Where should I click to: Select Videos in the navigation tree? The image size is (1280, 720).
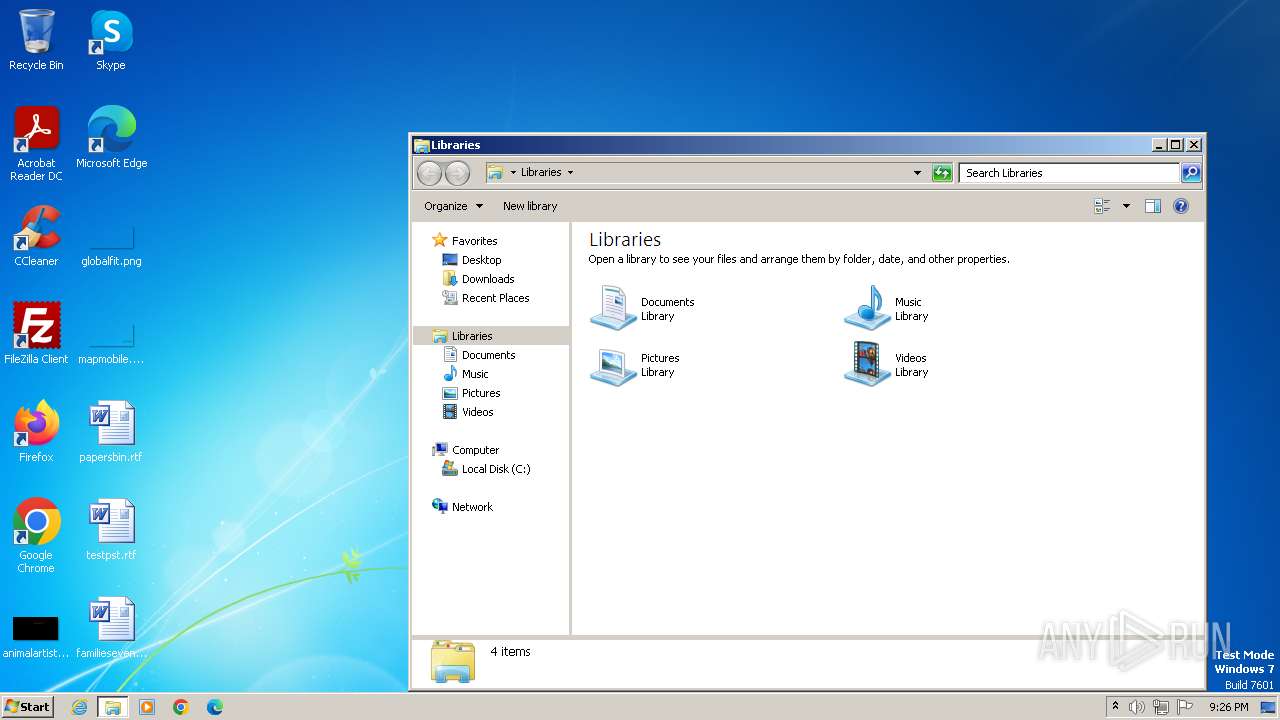tap(477, 412)
